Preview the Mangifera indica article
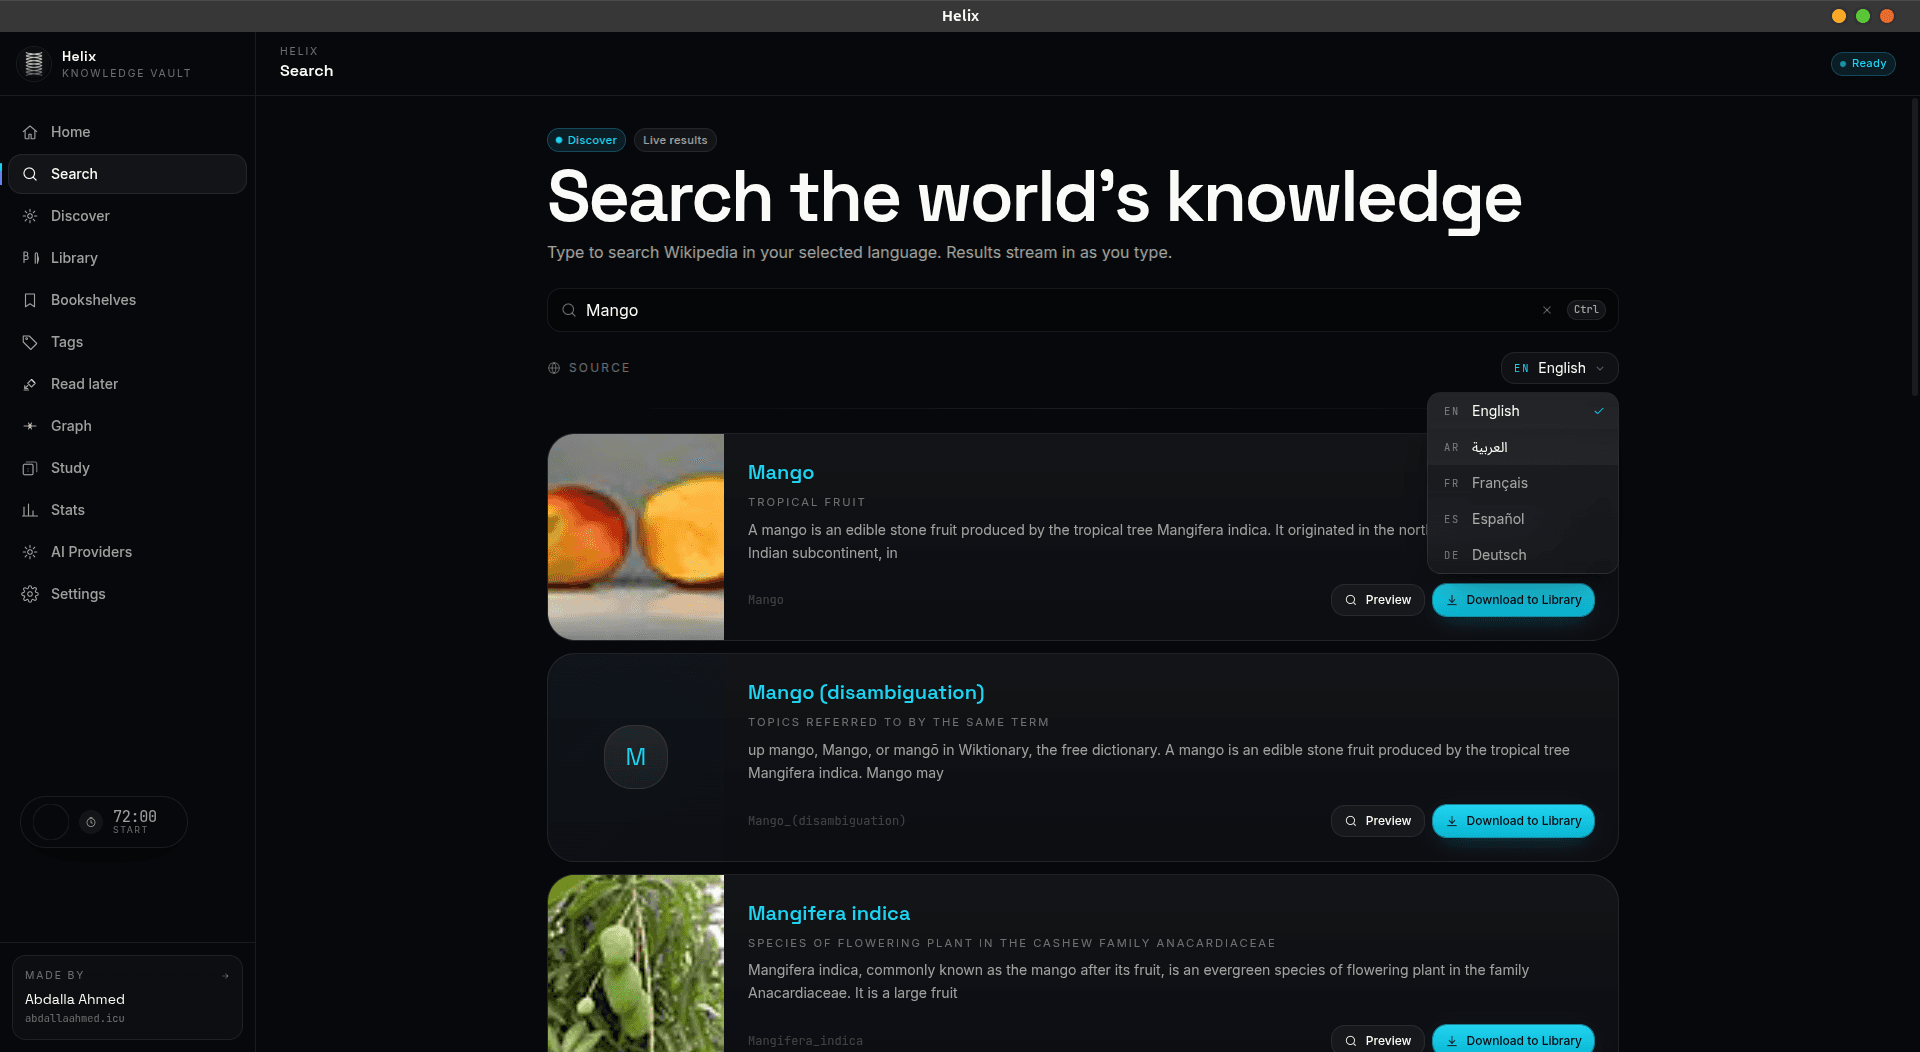 pyautogui.click(x=1377, y=1039)
